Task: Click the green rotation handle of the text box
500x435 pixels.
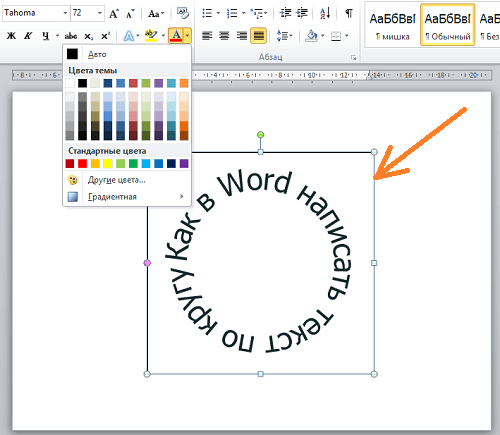Action: click(x=261, y=135)
